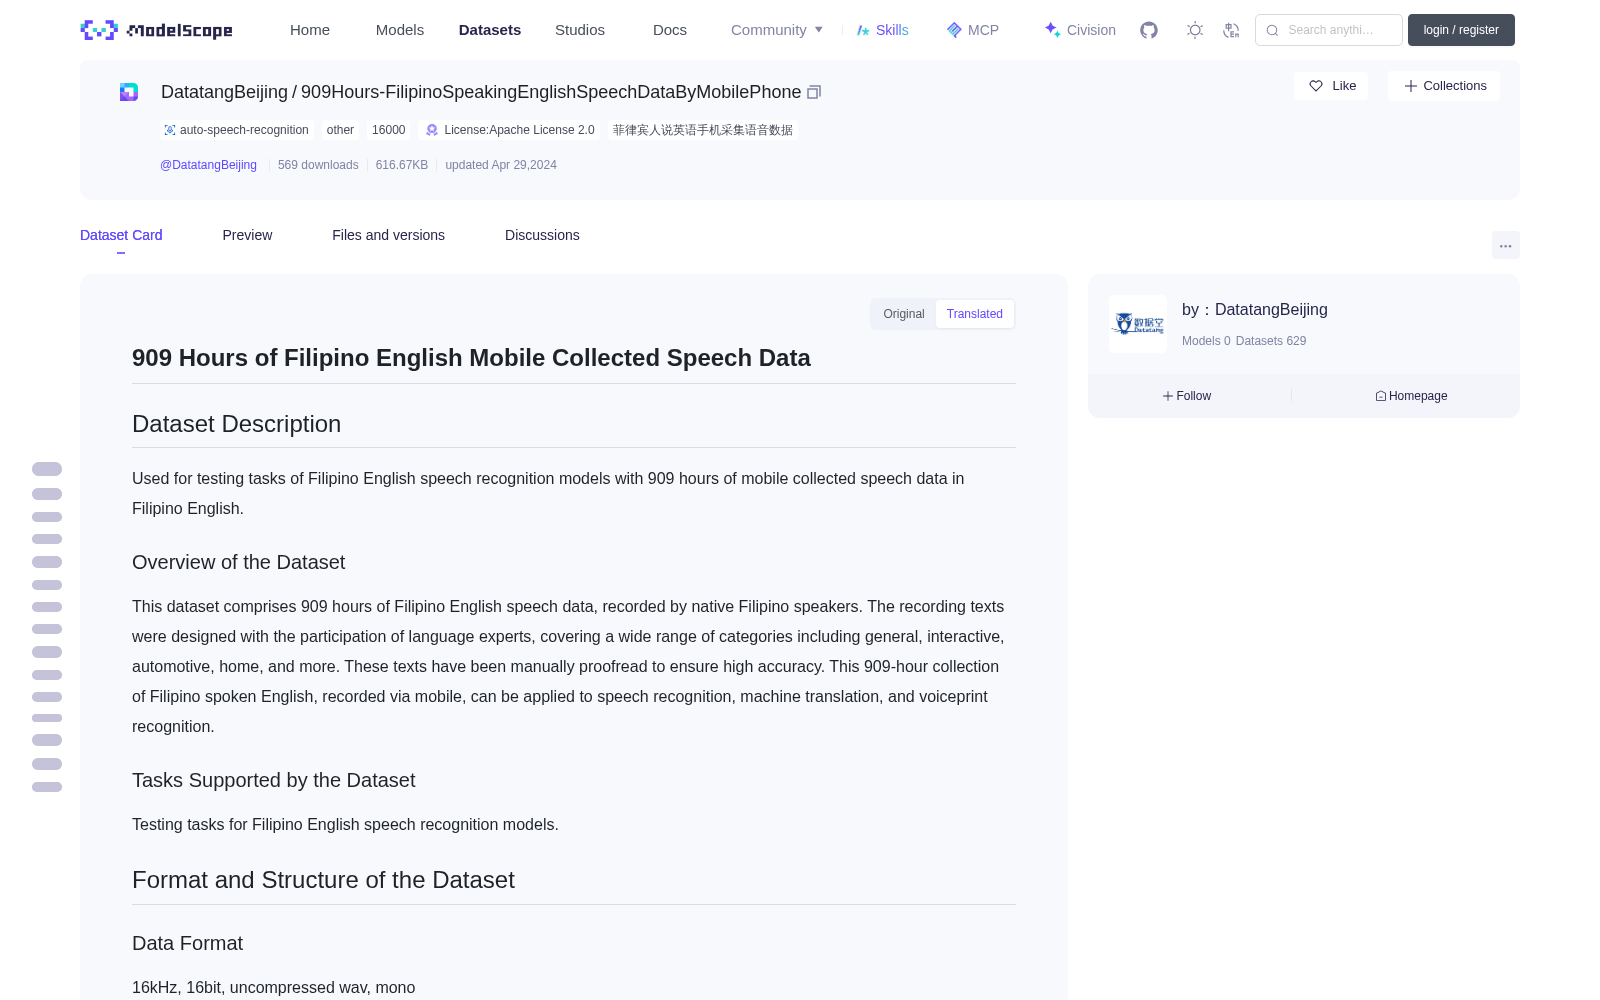1600x1000 pixels.
Task: Click the heart icon on Like
Action: point(1316,86)
